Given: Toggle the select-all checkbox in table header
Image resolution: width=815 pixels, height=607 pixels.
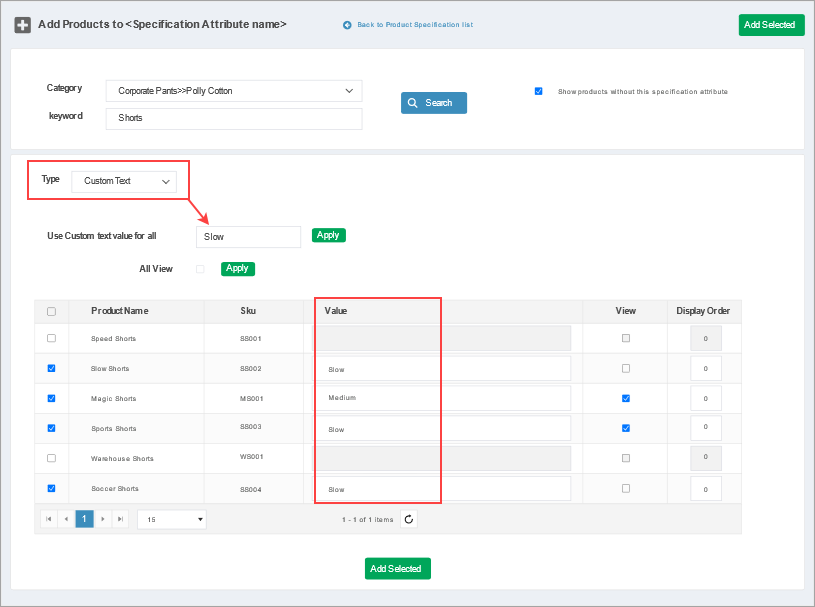Looking at the screenshot, I should [51, 311].
